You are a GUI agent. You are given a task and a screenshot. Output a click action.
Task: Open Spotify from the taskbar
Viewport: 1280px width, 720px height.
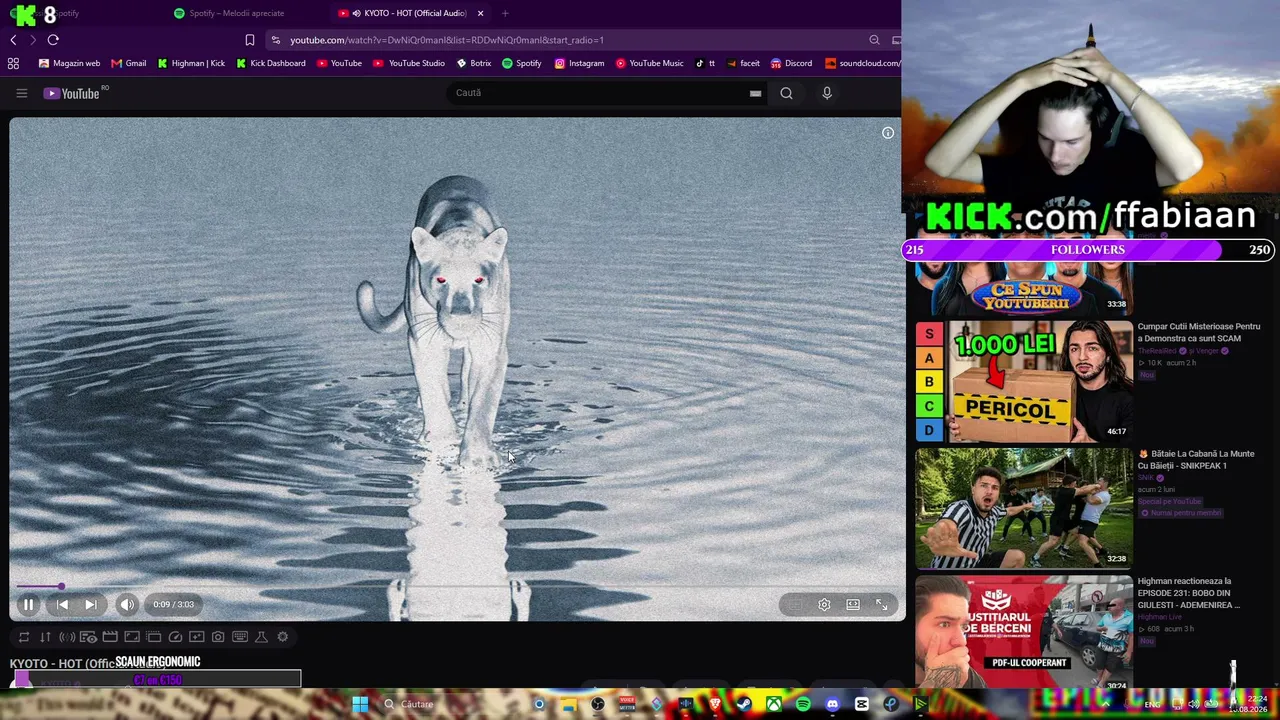tap(803, 704)
